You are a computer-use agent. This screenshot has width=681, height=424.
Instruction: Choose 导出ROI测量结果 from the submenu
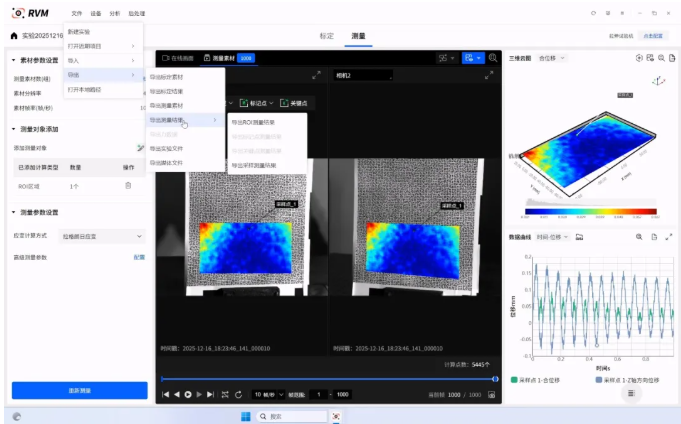coord(254,122)
